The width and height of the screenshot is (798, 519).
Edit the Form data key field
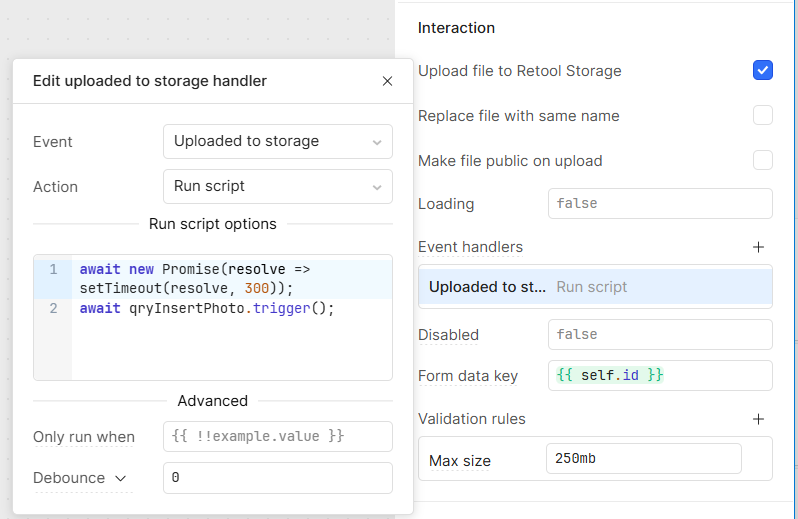pyautogui.click(x=659, y=376)
